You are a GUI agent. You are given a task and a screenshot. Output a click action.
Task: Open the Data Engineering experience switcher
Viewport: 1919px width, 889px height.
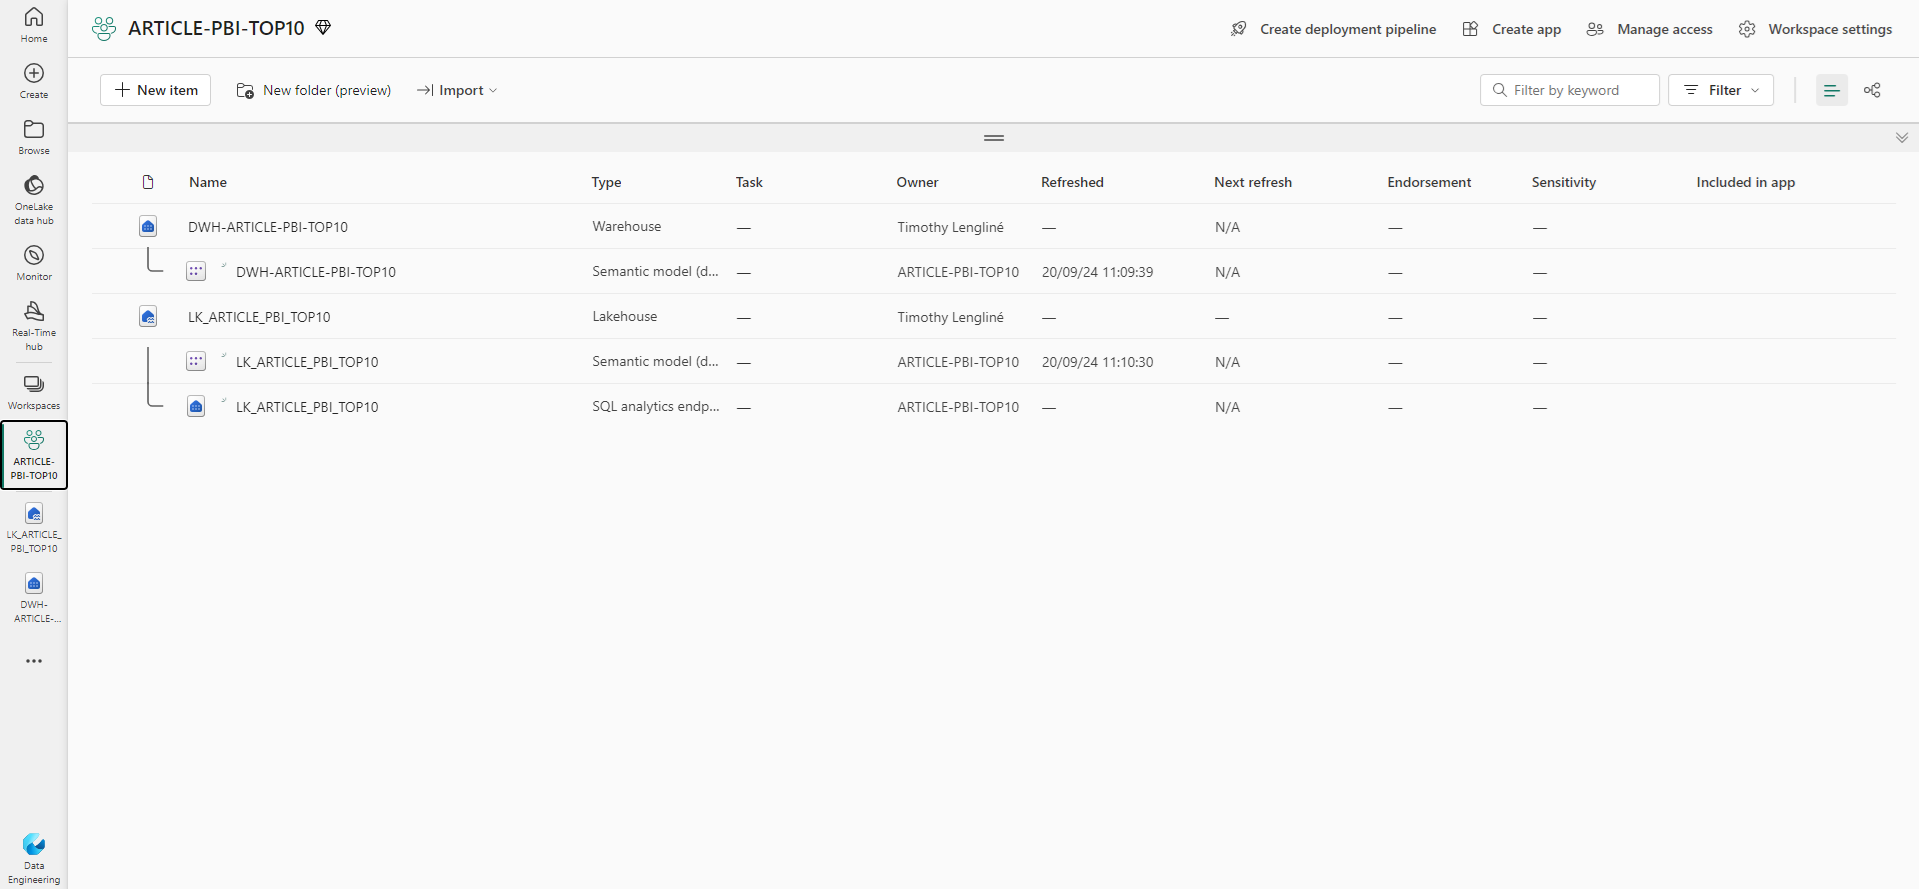[x=34, y=859]
